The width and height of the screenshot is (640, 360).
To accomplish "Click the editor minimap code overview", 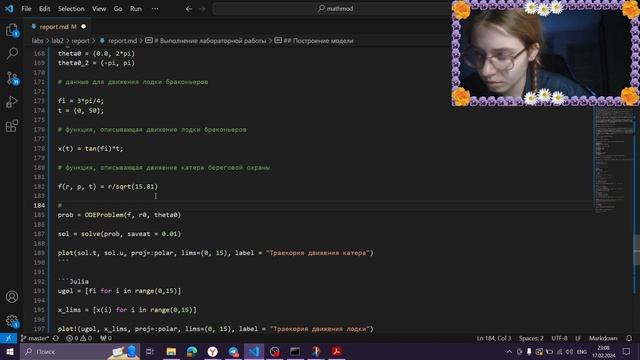I will pos(612,159).
